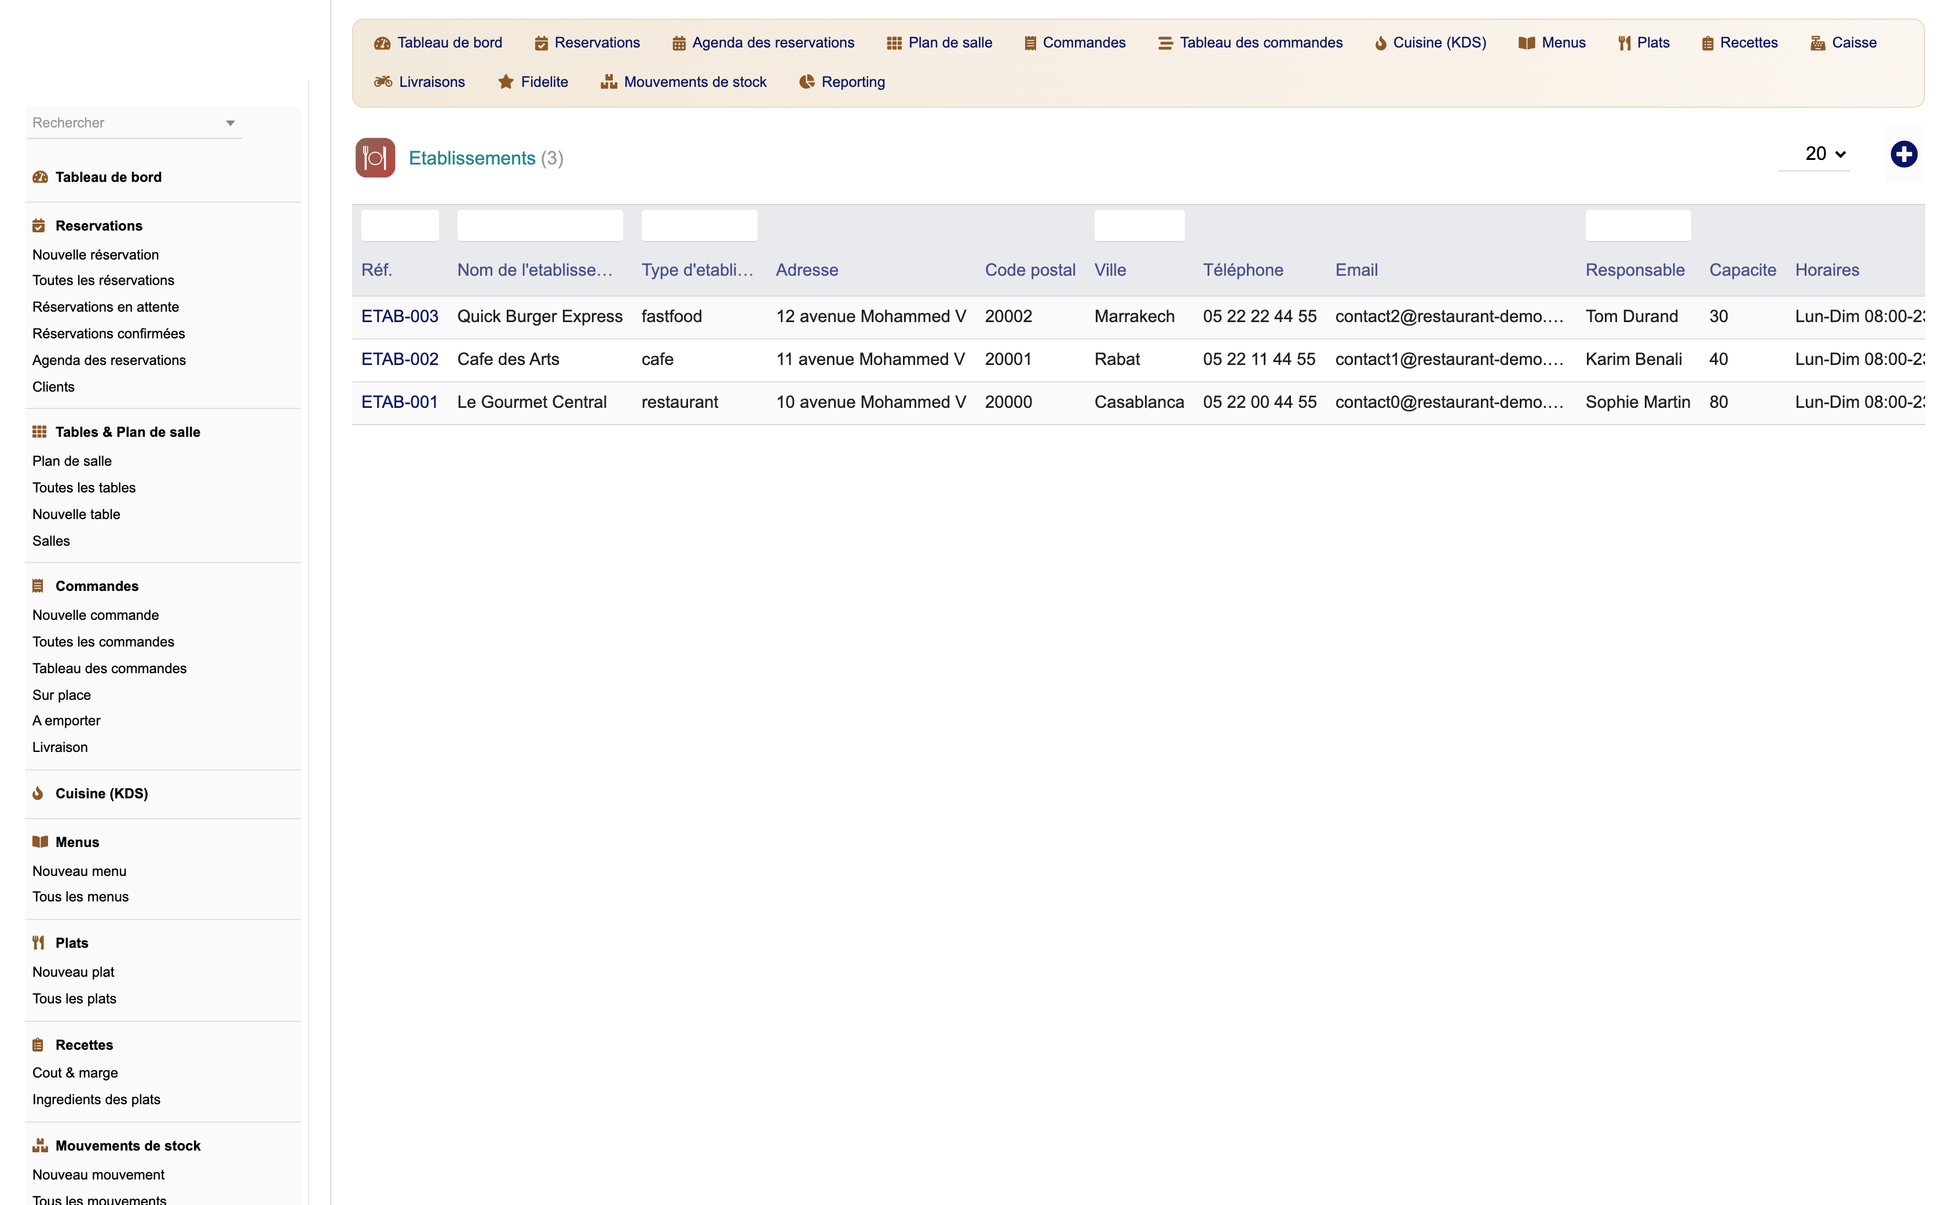The height and width of the screenshot is (1205, 1946).
Task: Switch to the Caisse tab label
Action: [1854, 43]
